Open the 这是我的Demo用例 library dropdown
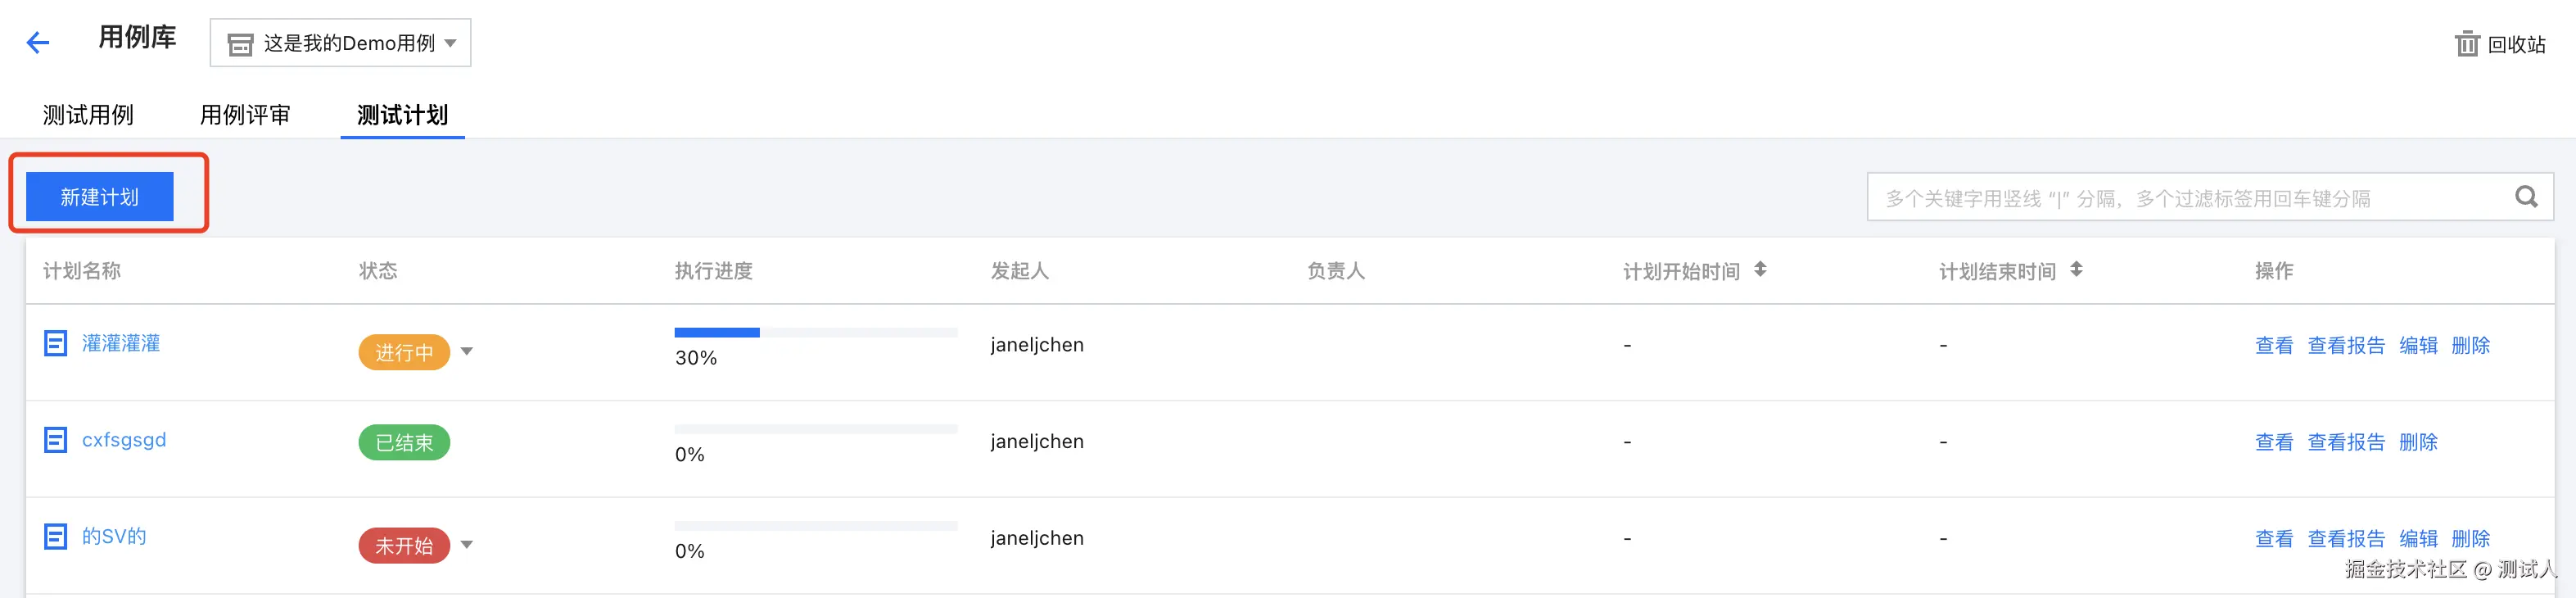The image size is (2576, 598). click(x=340, y=43)
